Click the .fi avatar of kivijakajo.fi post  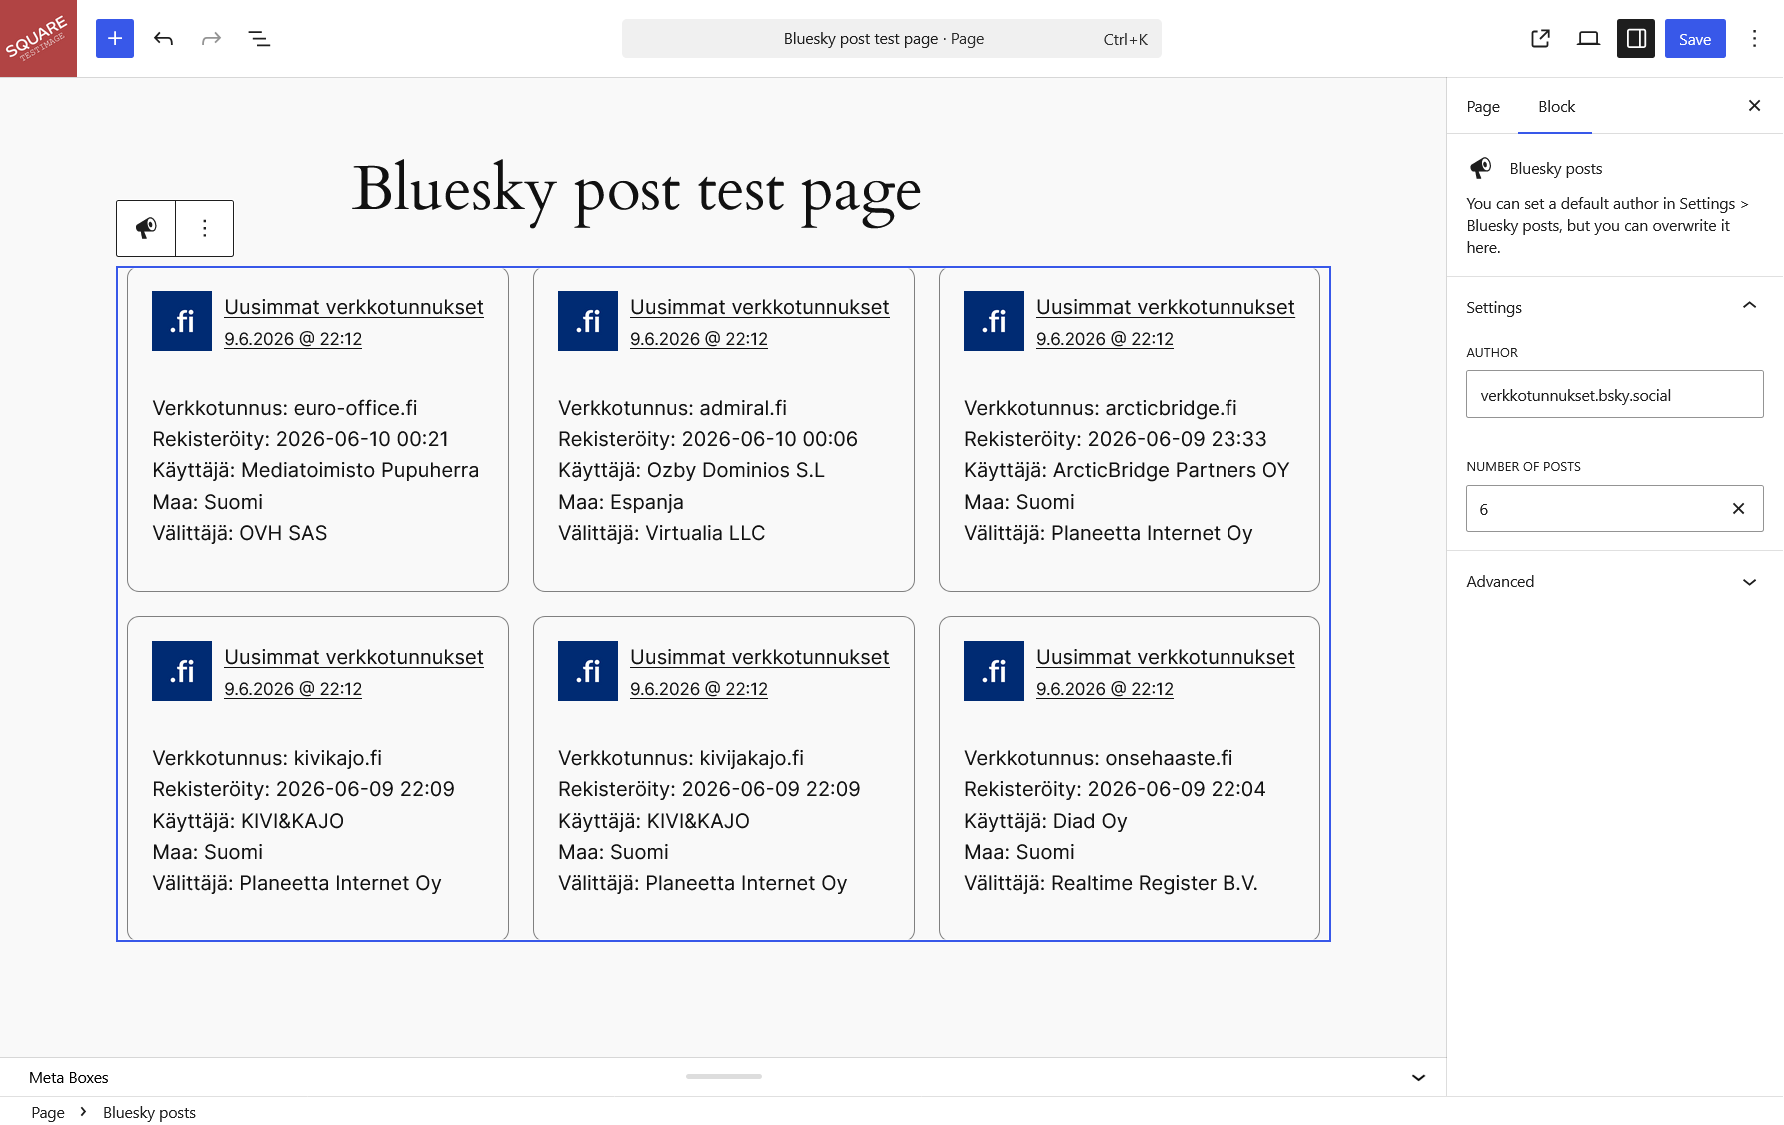588,671
